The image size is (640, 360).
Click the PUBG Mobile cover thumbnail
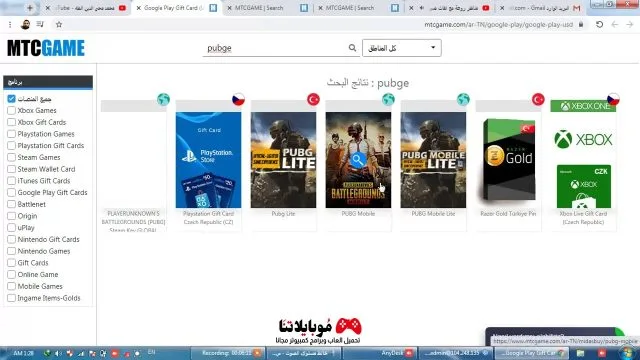(358, 160)
